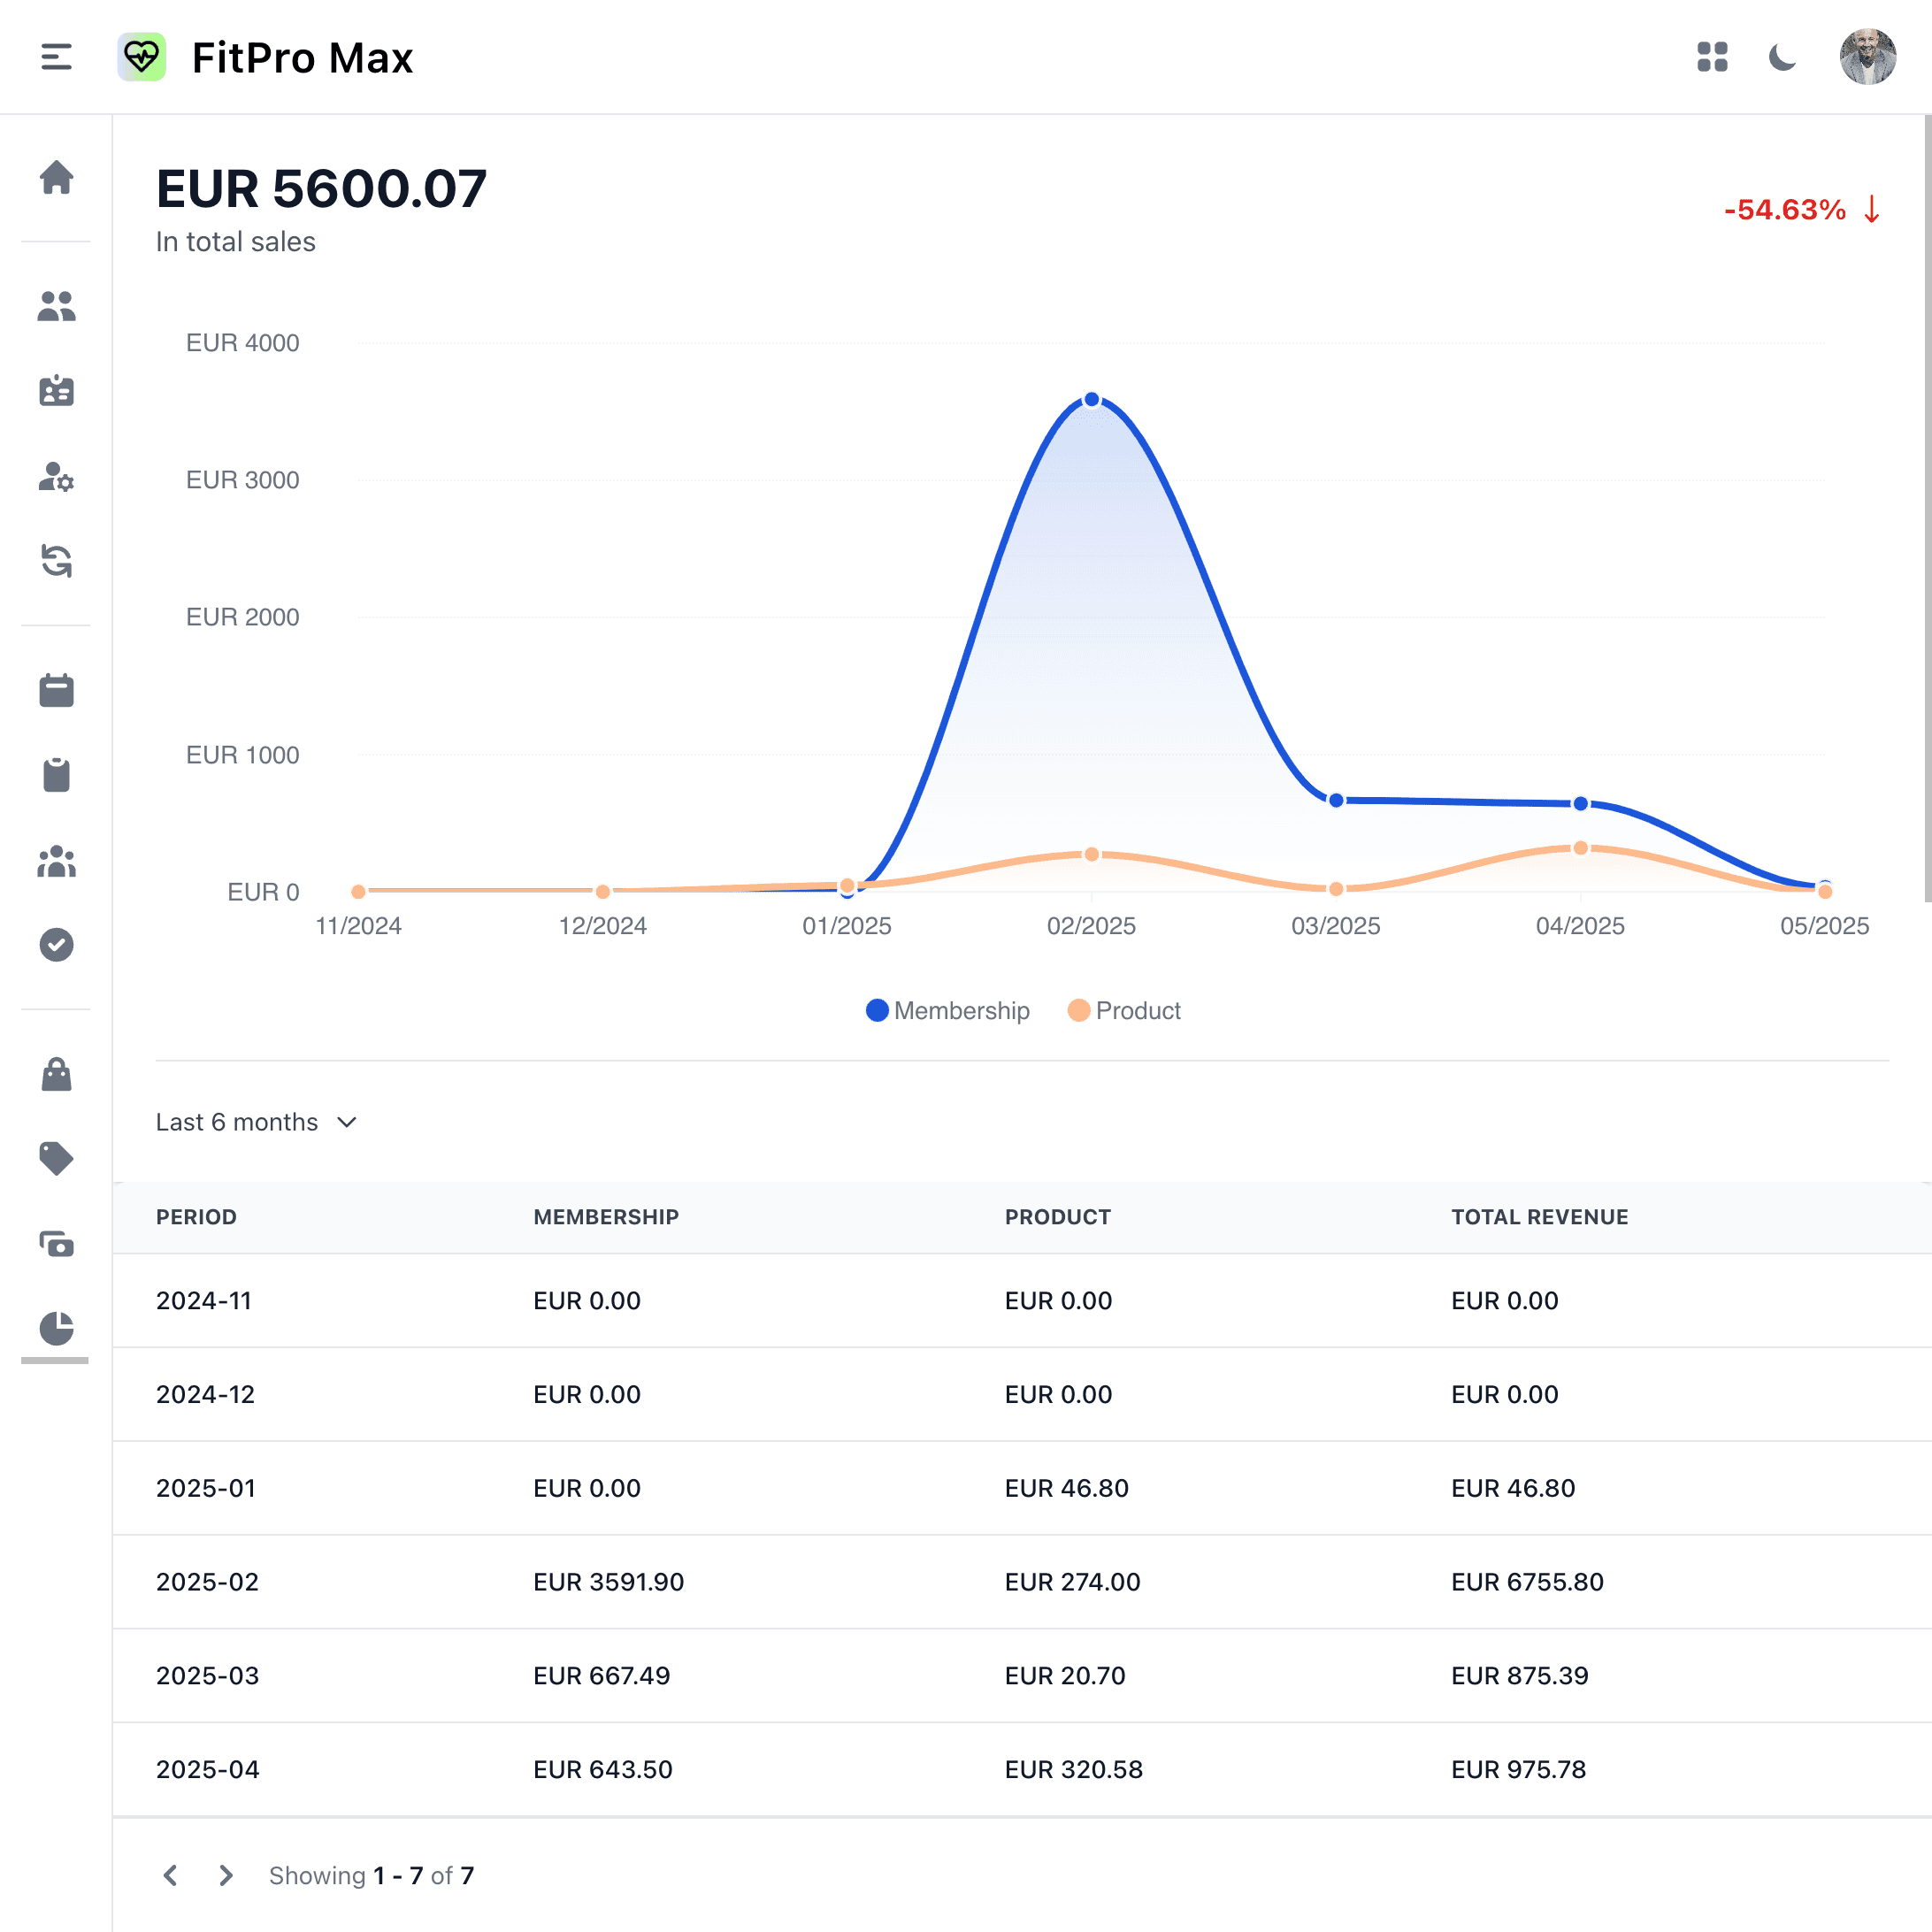
Task: Toggle dark mode with the moon icon
Action: coord(1784,58)
